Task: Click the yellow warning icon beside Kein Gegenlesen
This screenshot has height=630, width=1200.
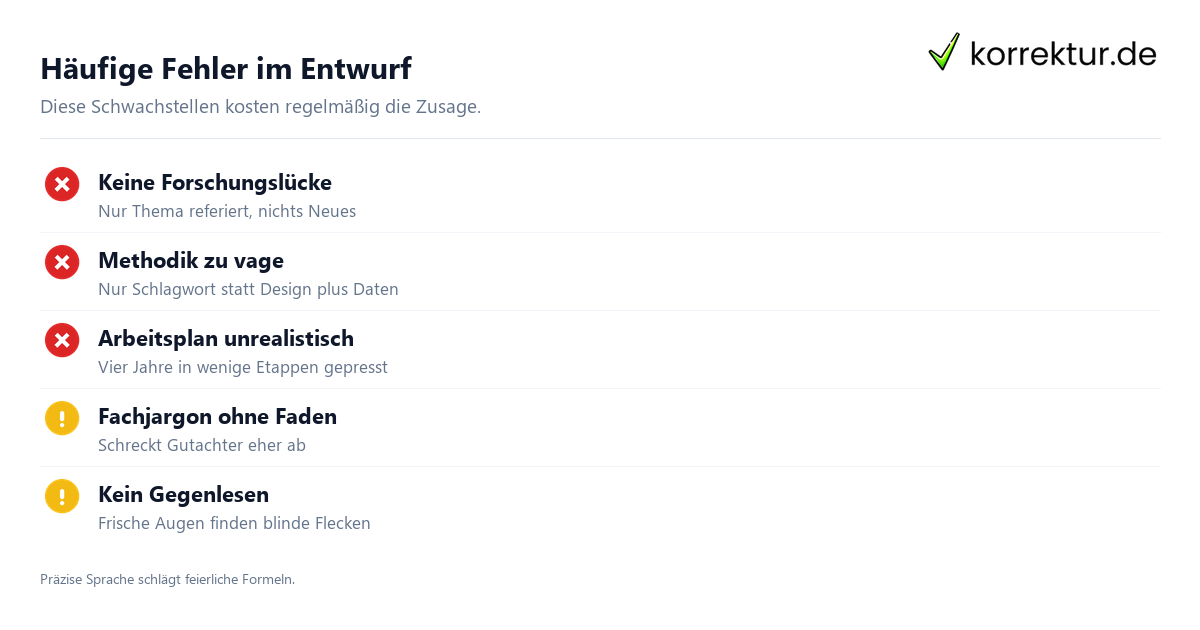Action: pos(62,496)
